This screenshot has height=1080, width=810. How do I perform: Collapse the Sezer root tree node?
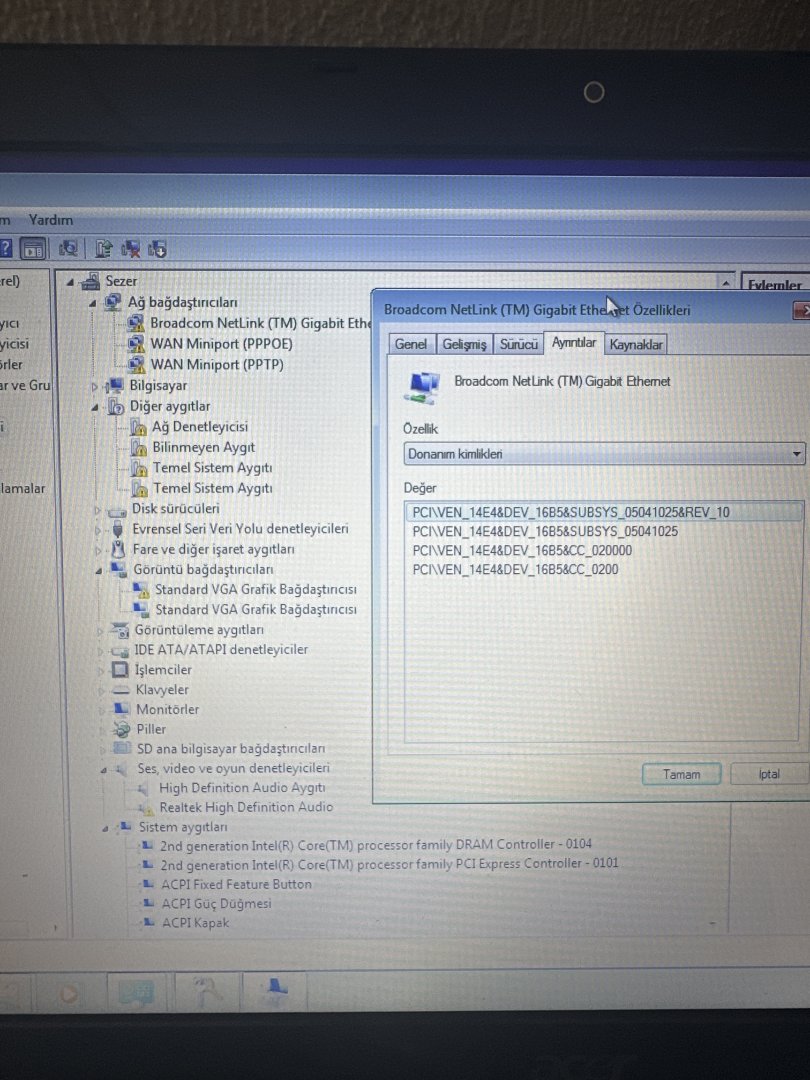70,282
